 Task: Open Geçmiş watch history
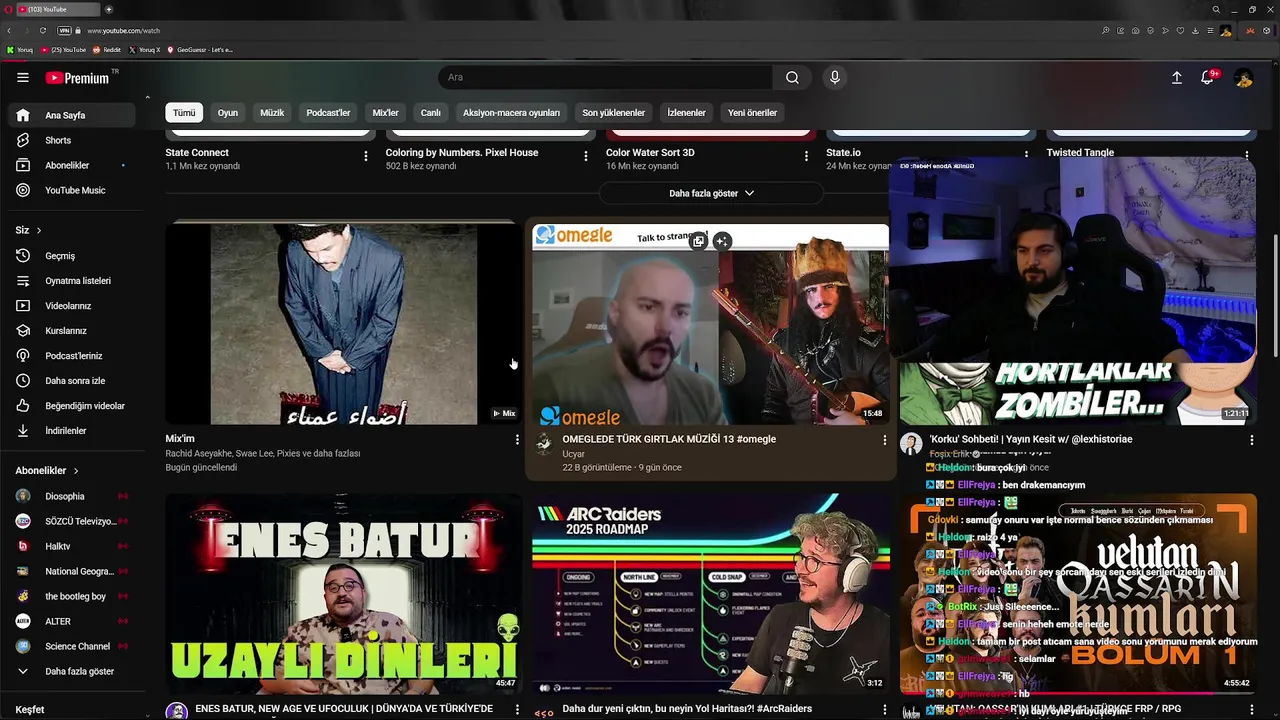click(x=71, y=256)
